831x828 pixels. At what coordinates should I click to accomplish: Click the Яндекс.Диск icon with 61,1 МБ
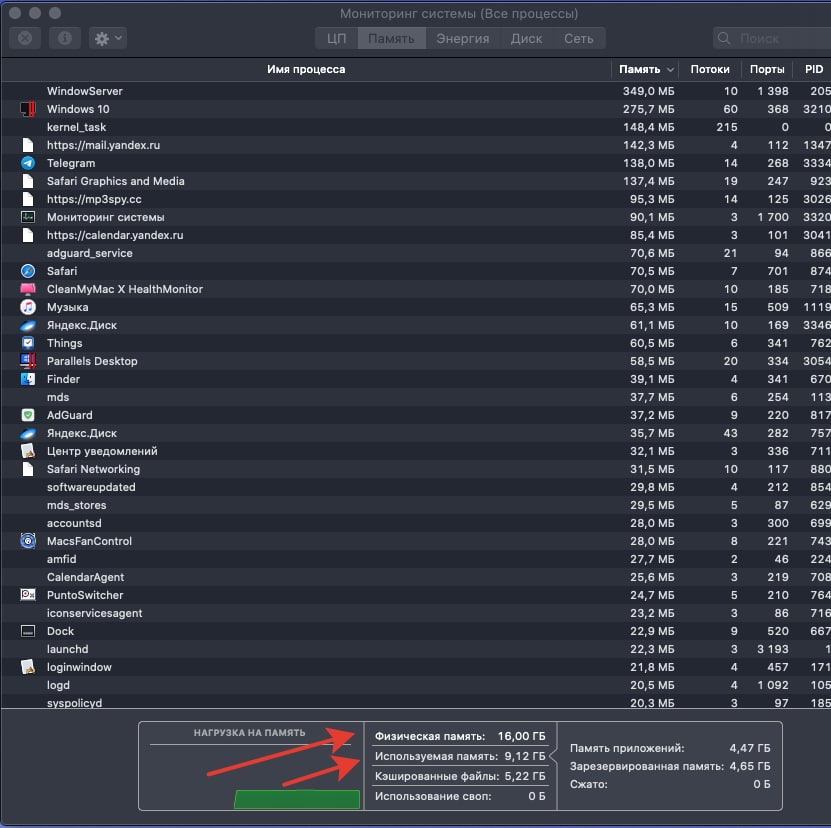[x=28, y=325]
